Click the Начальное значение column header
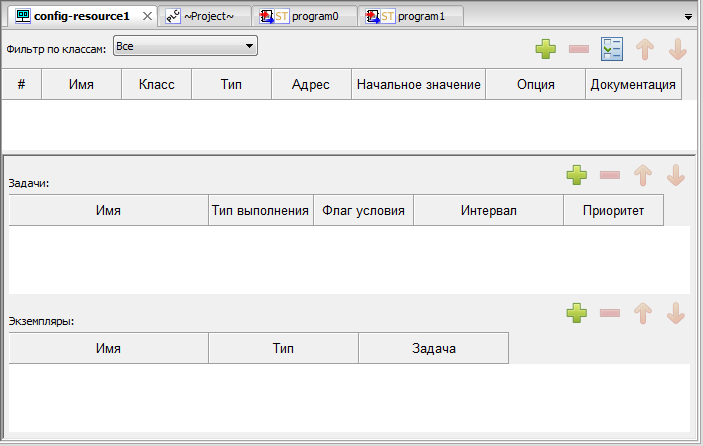The image size is (703, 446). tap(418, 85)
